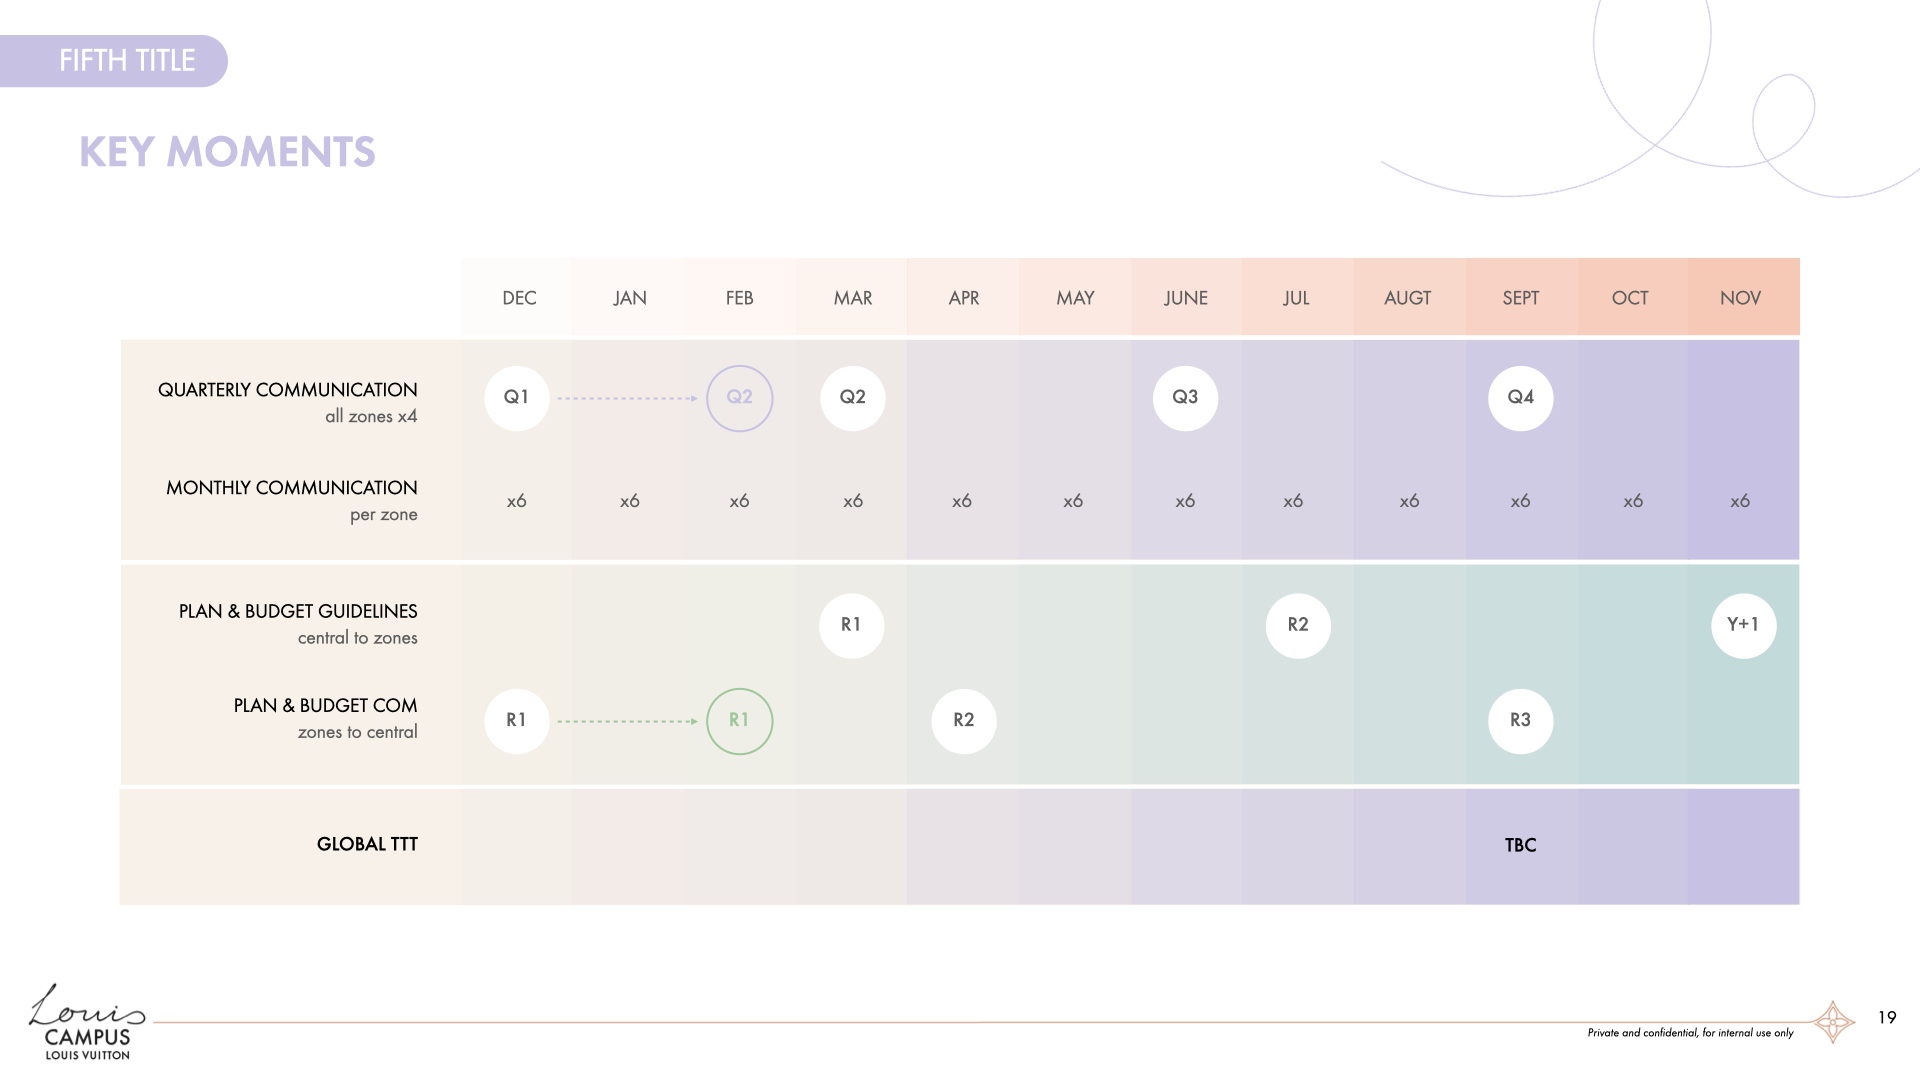Click the Q3 circle under June
Screen dimensions: 1920x1080
1185,398
